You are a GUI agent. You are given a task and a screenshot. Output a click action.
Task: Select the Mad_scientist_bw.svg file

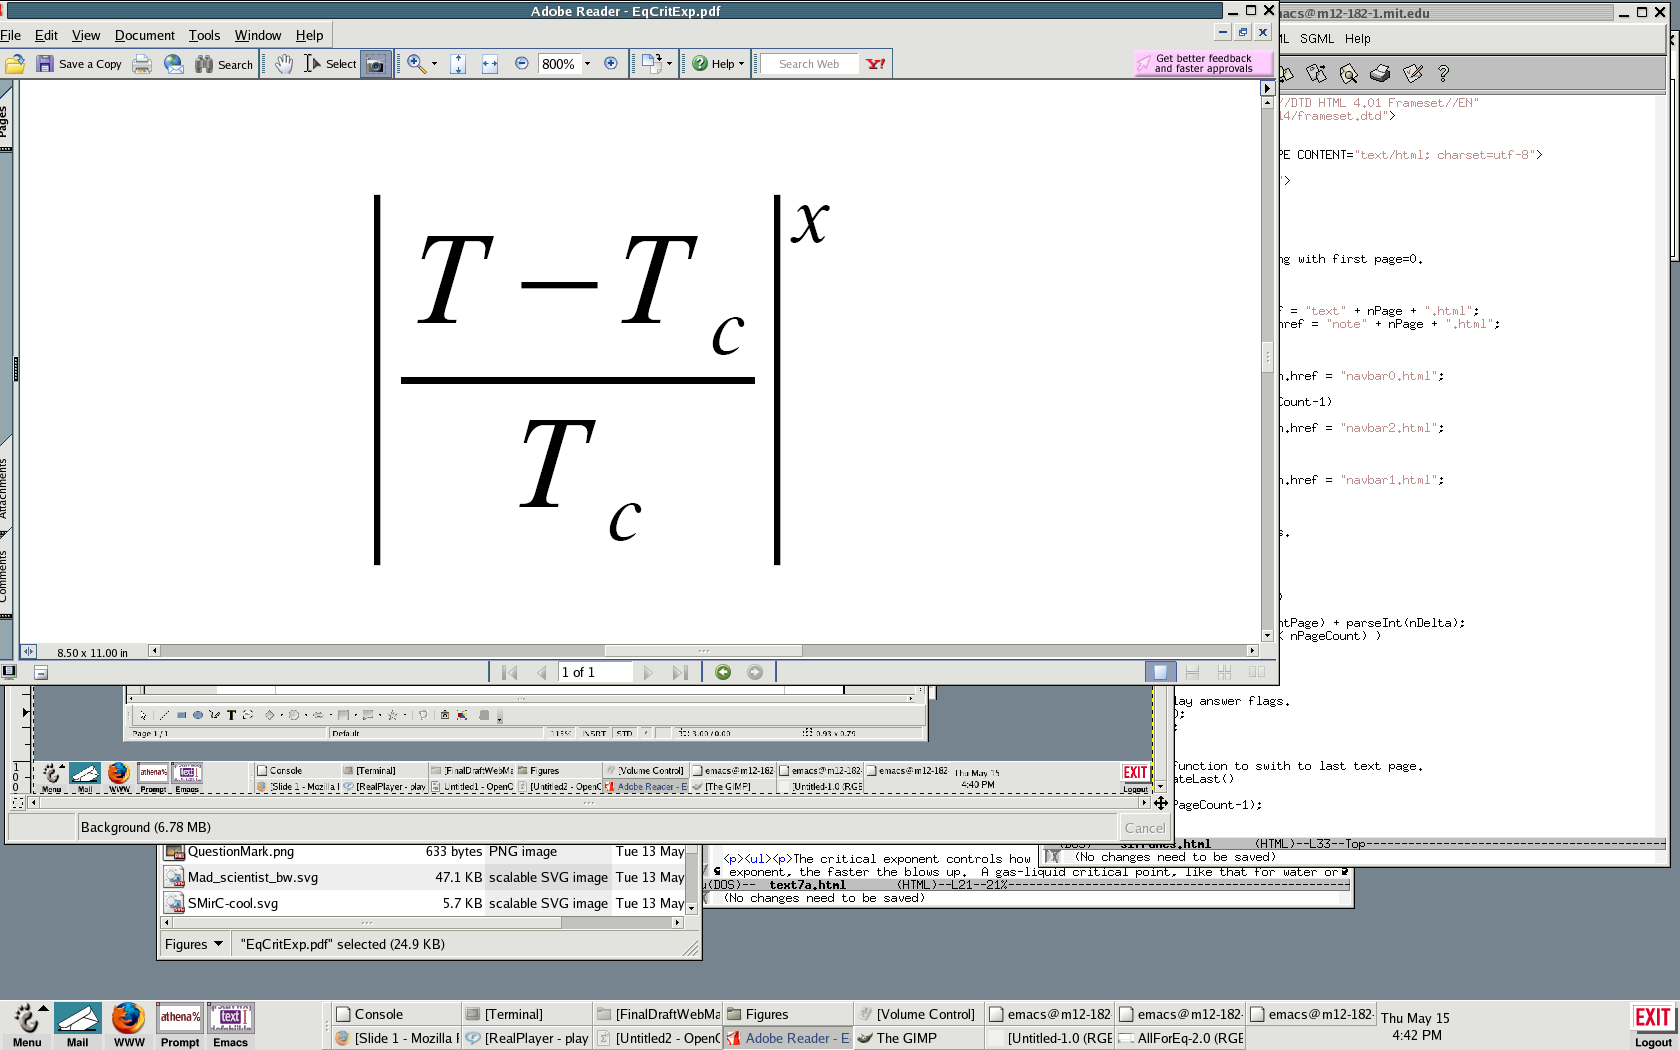click(x=424, y=878)
